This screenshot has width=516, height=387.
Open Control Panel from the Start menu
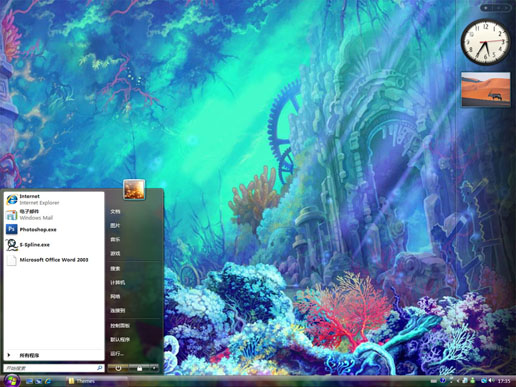pos(120,326)
